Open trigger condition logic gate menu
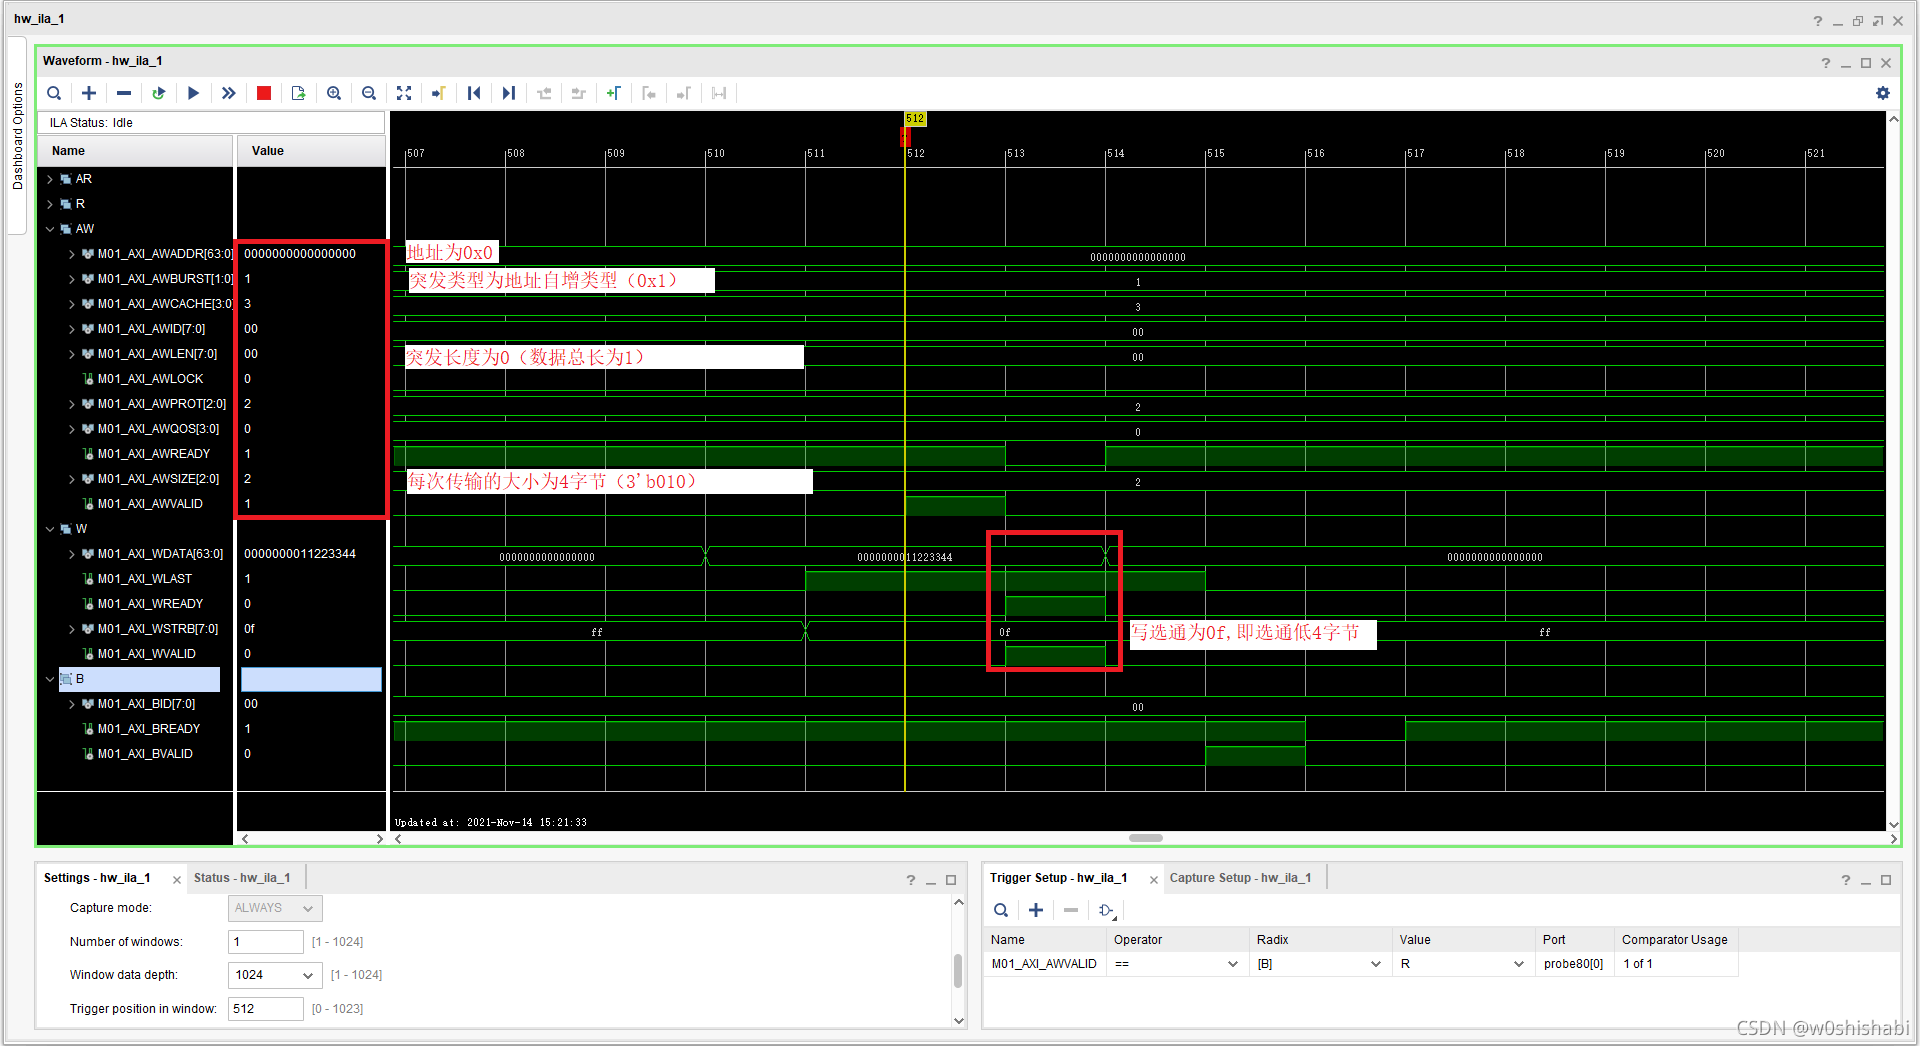The height and width of the screenshot is (1046, 1924). pyautogui.click(x=1107, y=910)
